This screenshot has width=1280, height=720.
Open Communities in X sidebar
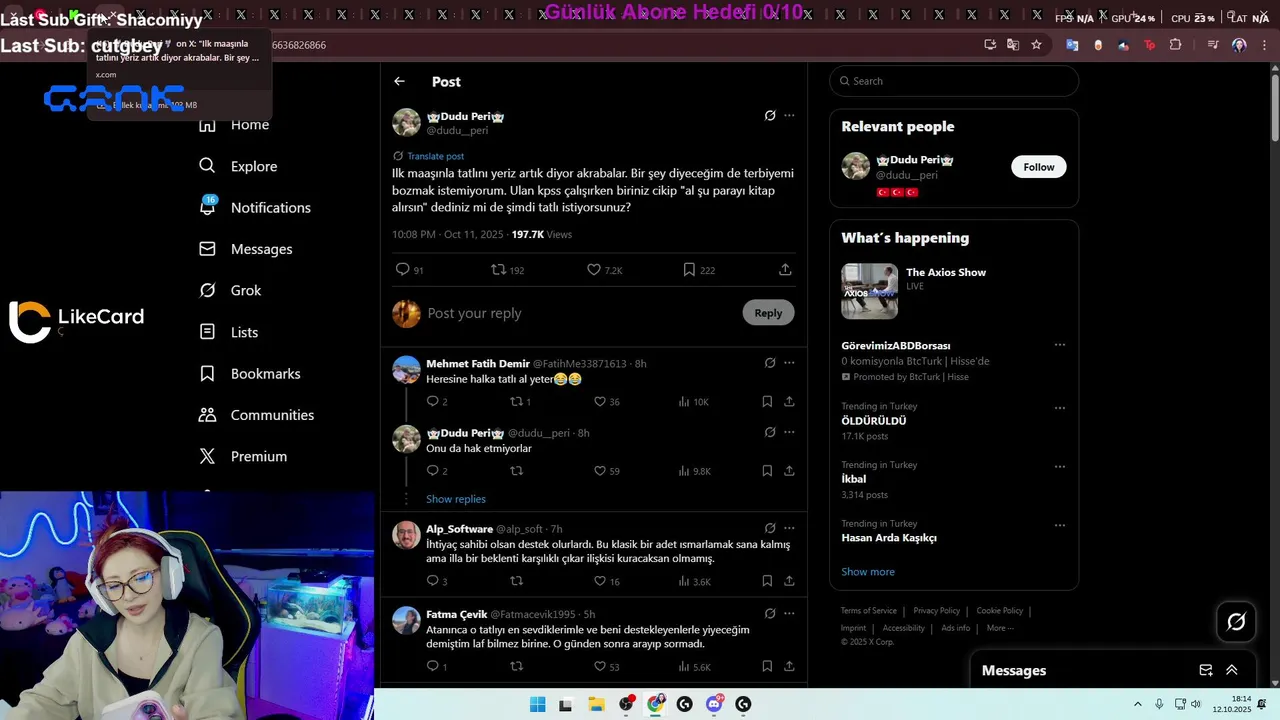(256, 415)
